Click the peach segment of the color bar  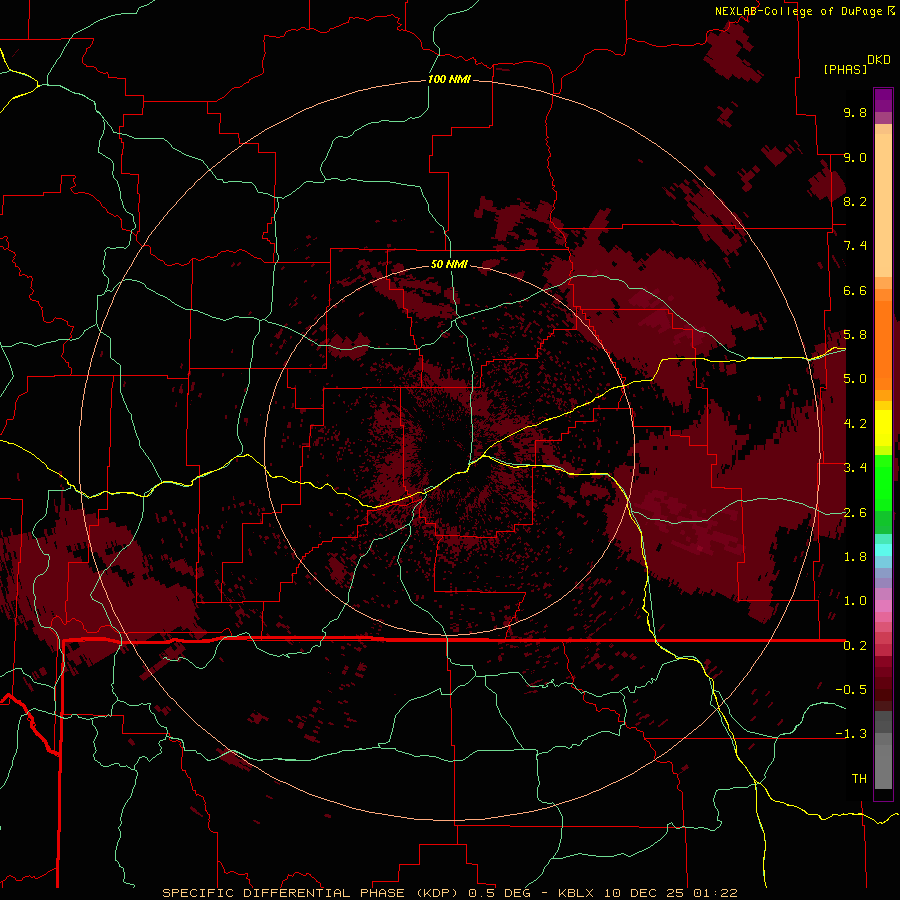pos(883,205)
